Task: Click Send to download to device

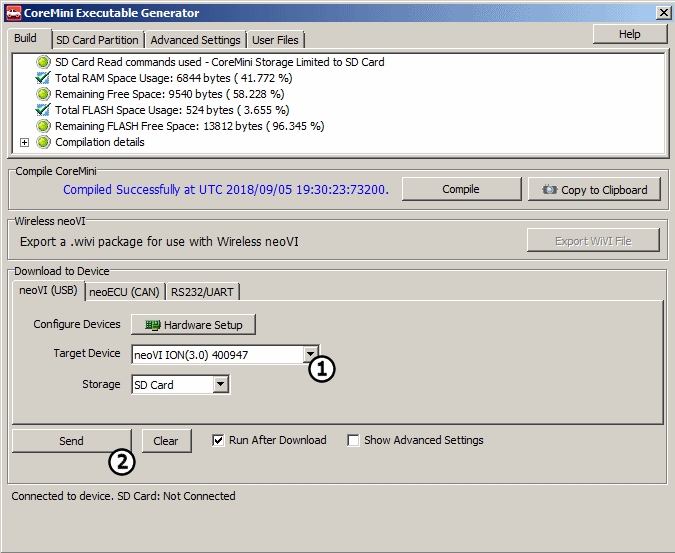Action: [x=71, y=441]
